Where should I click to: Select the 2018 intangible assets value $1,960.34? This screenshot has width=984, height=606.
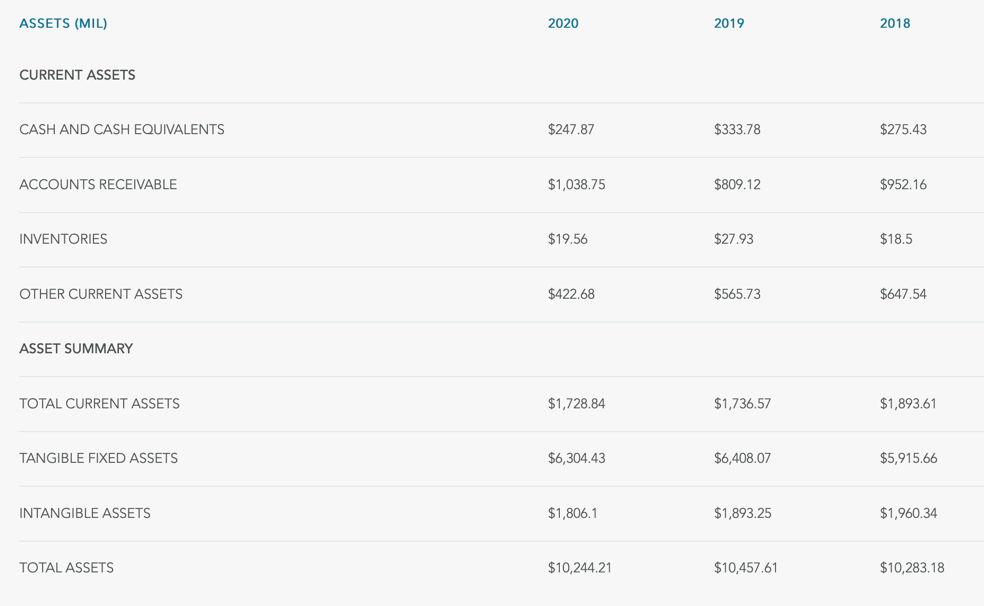[908, 513]
